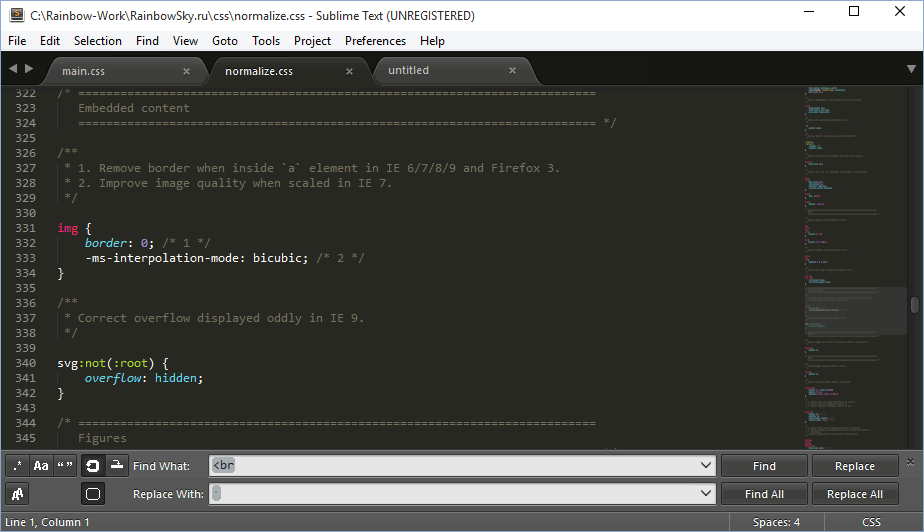Viewport: 924px width, 532px height.
Task: Open the CSS syntax selector
Action: pos(871,522)
